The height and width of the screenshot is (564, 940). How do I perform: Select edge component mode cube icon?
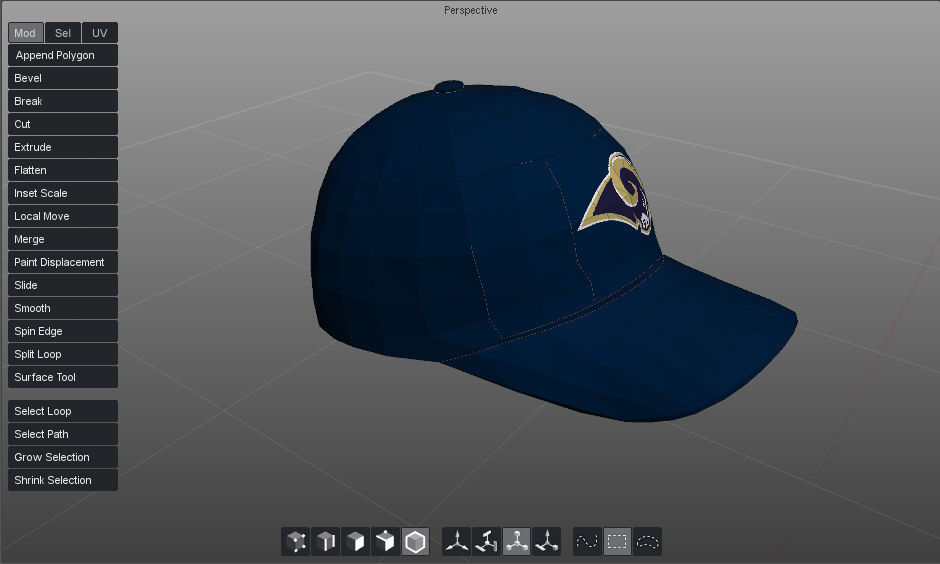pos(326,541)
